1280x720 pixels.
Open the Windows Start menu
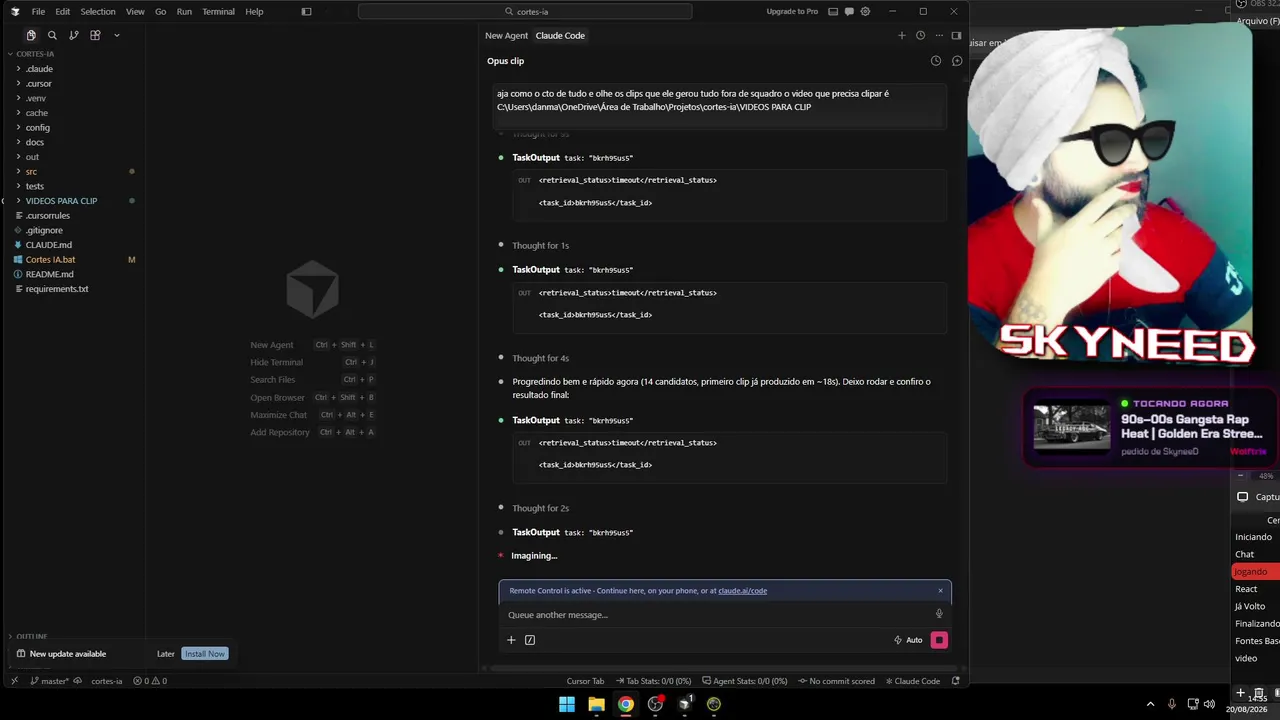[567, 704]
